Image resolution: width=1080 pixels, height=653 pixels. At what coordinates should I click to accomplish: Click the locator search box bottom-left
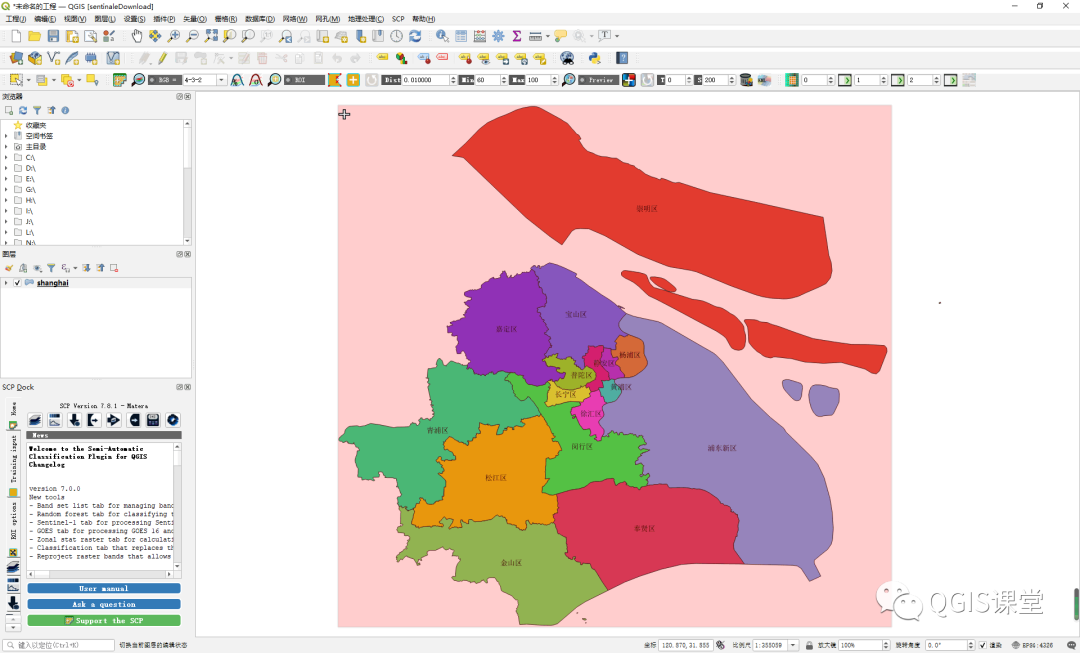tap(59, 645)
